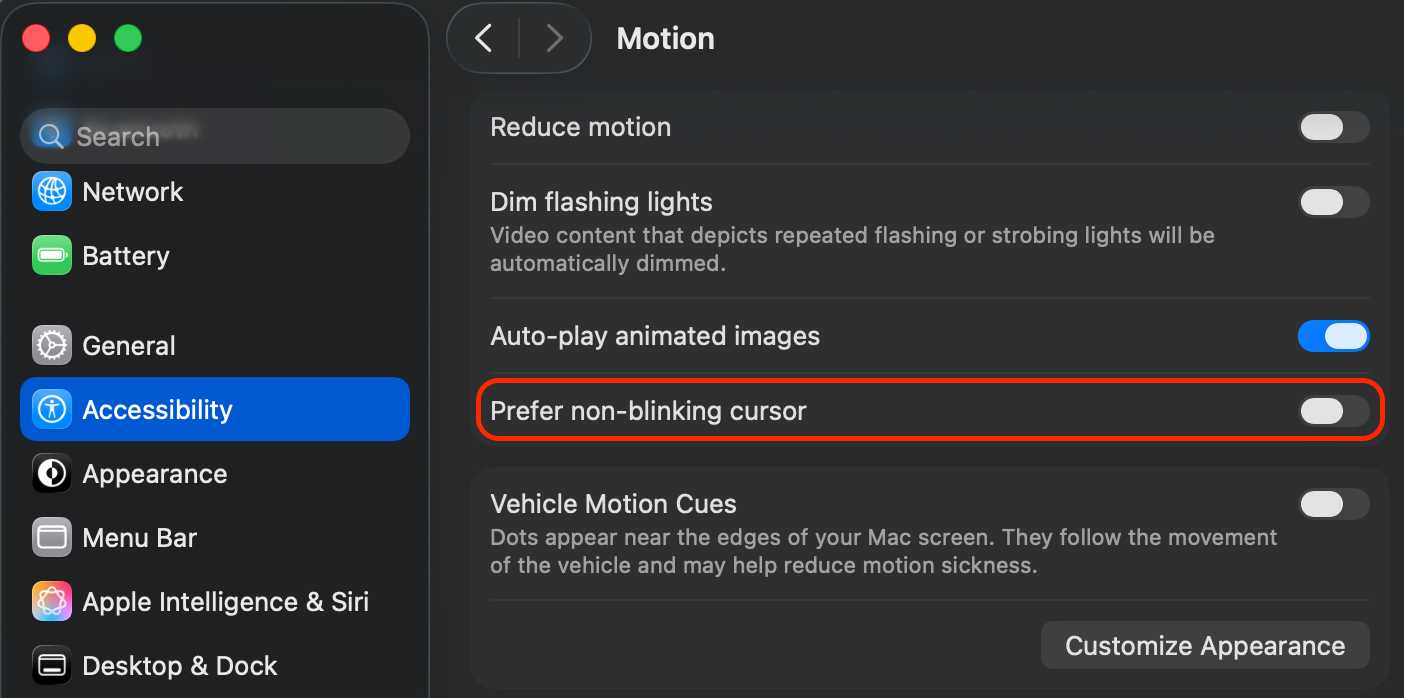Screen dimensions: 1404x698
Task: Click the sidebar Search field
Action: pyautogui.click(x=215, y=136)
